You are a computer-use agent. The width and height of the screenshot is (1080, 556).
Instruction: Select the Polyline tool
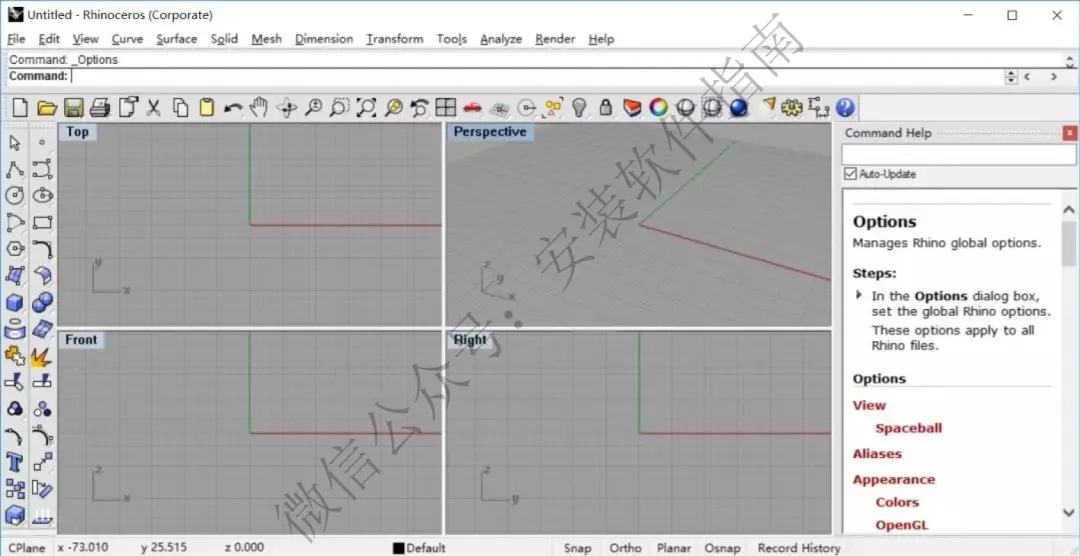tap(14, 169)
